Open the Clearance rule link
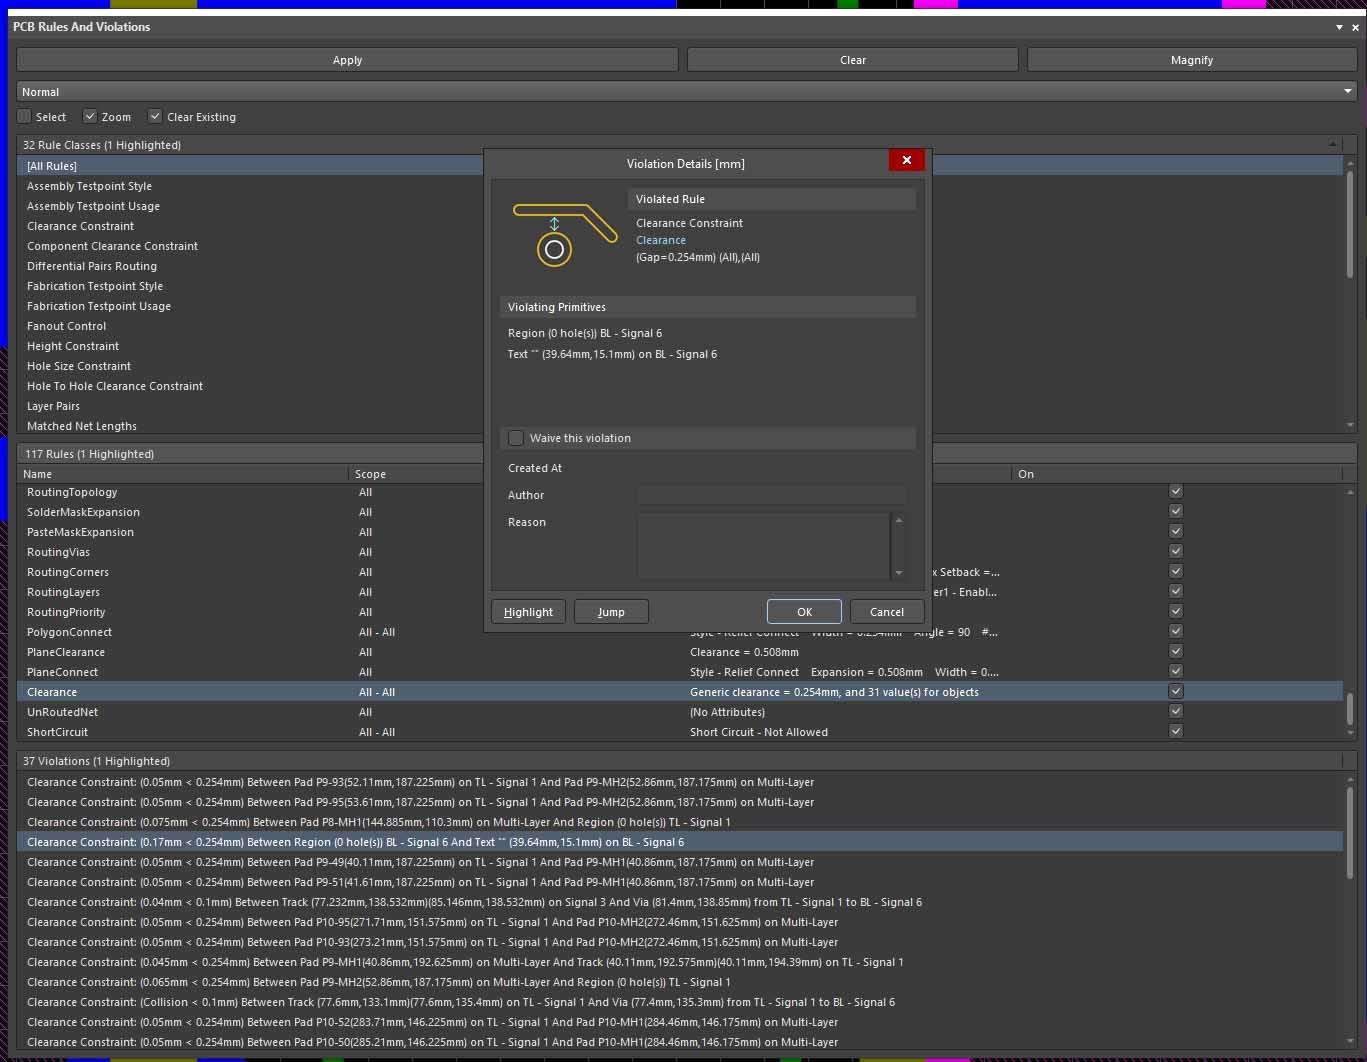Viewport: 1367px width, 1062px height. 661,240
